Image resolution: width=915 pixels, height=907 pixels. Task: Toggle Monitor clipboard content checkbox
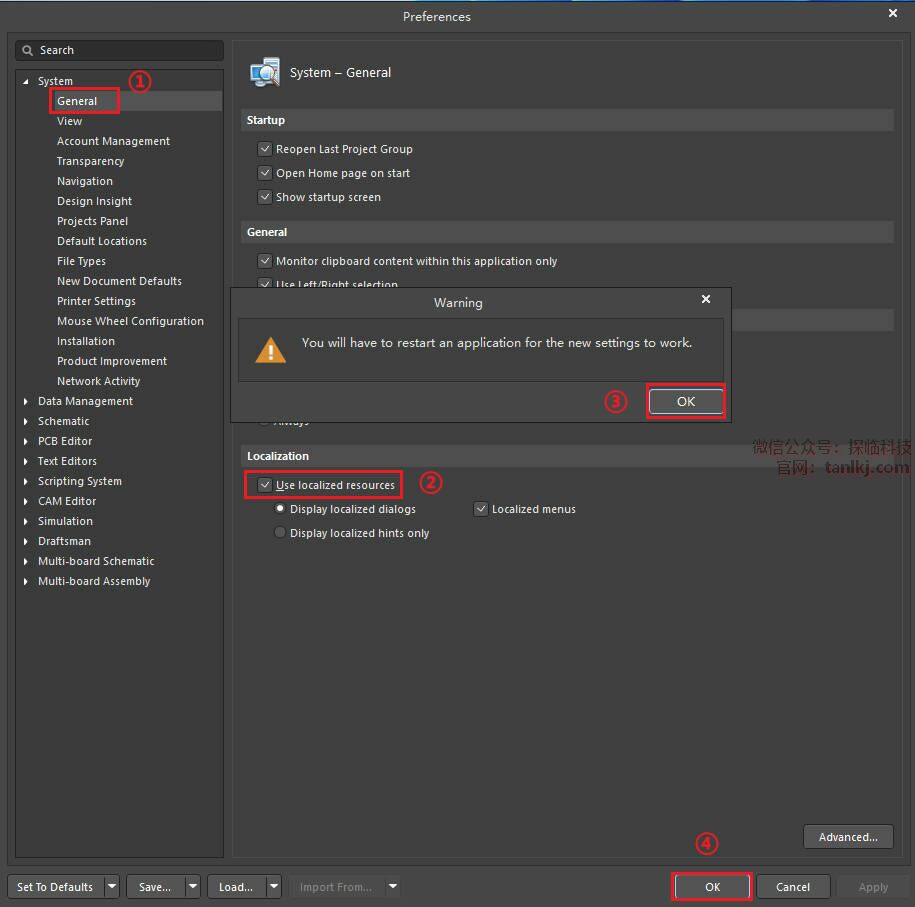[265, 260]
